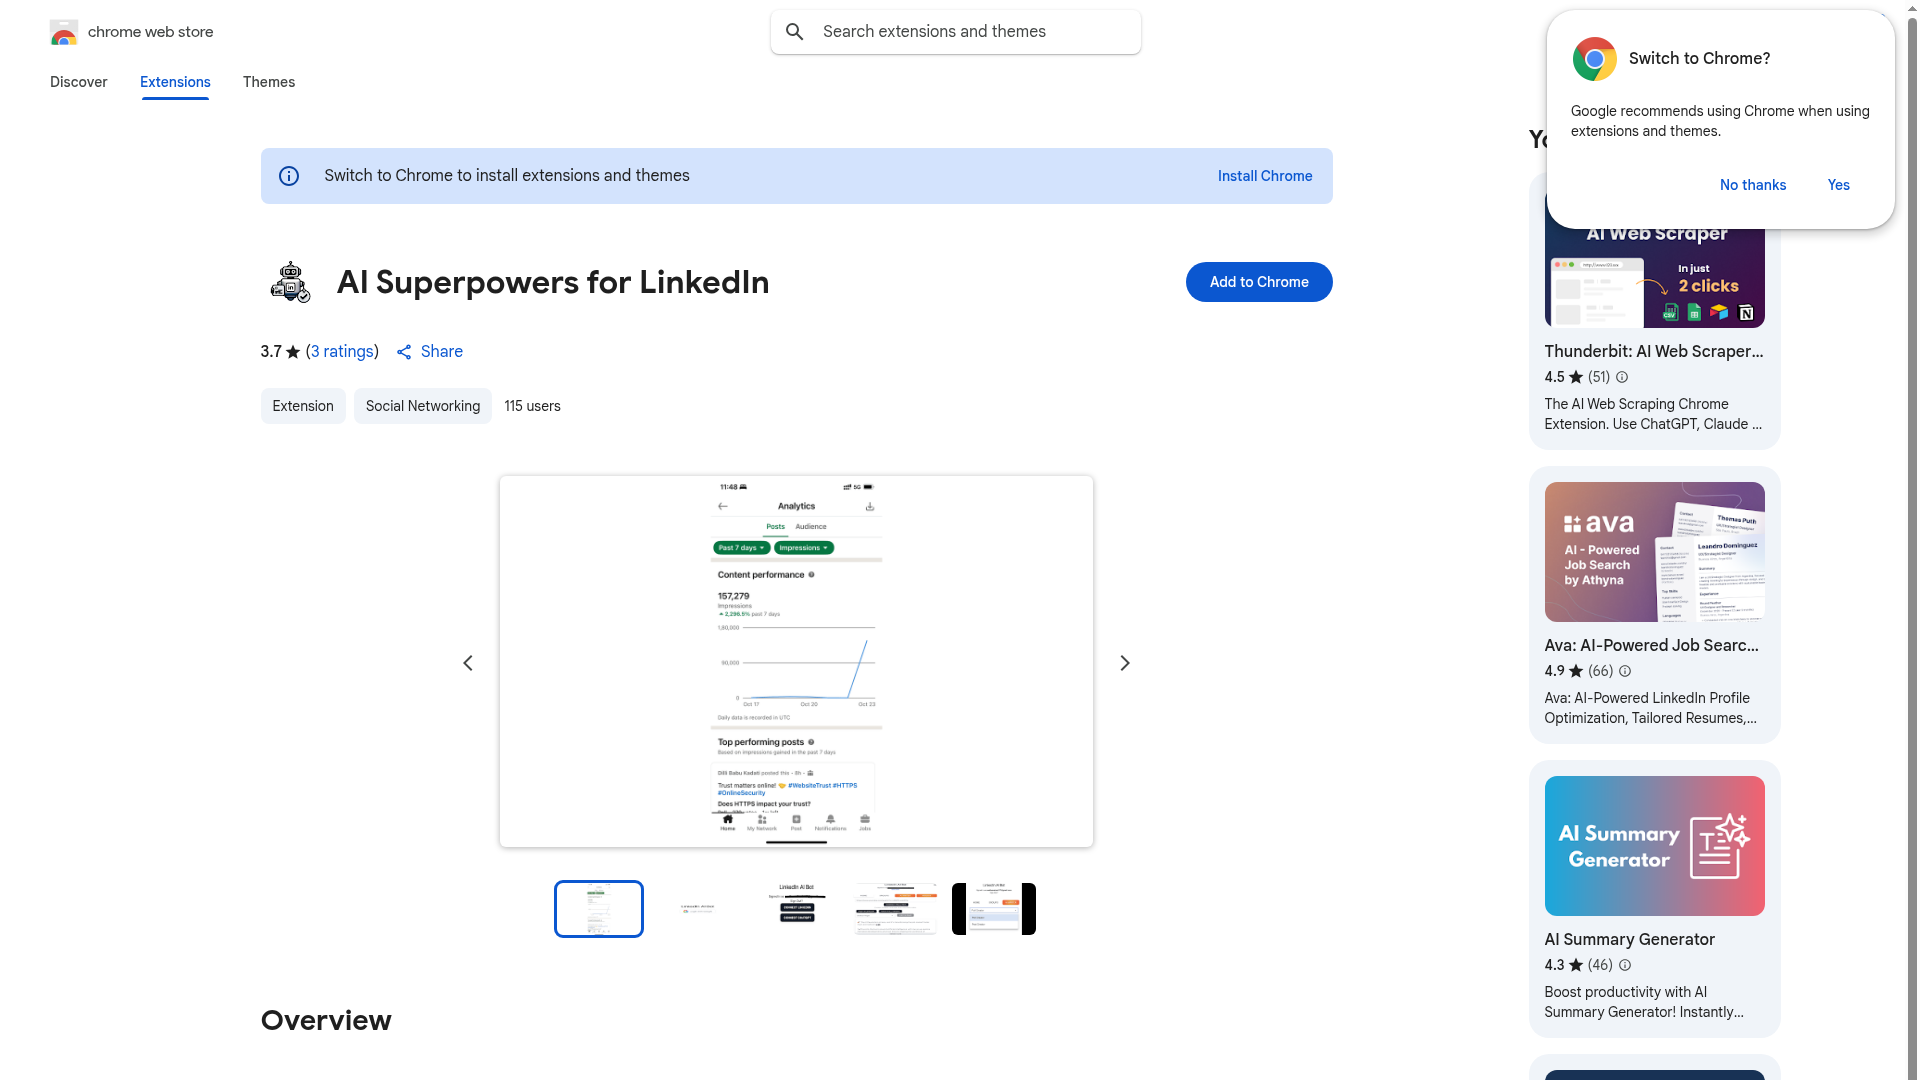Click the Install Chrome link
This screenshot has height=1080, width=1920.
click(1265, 176)
